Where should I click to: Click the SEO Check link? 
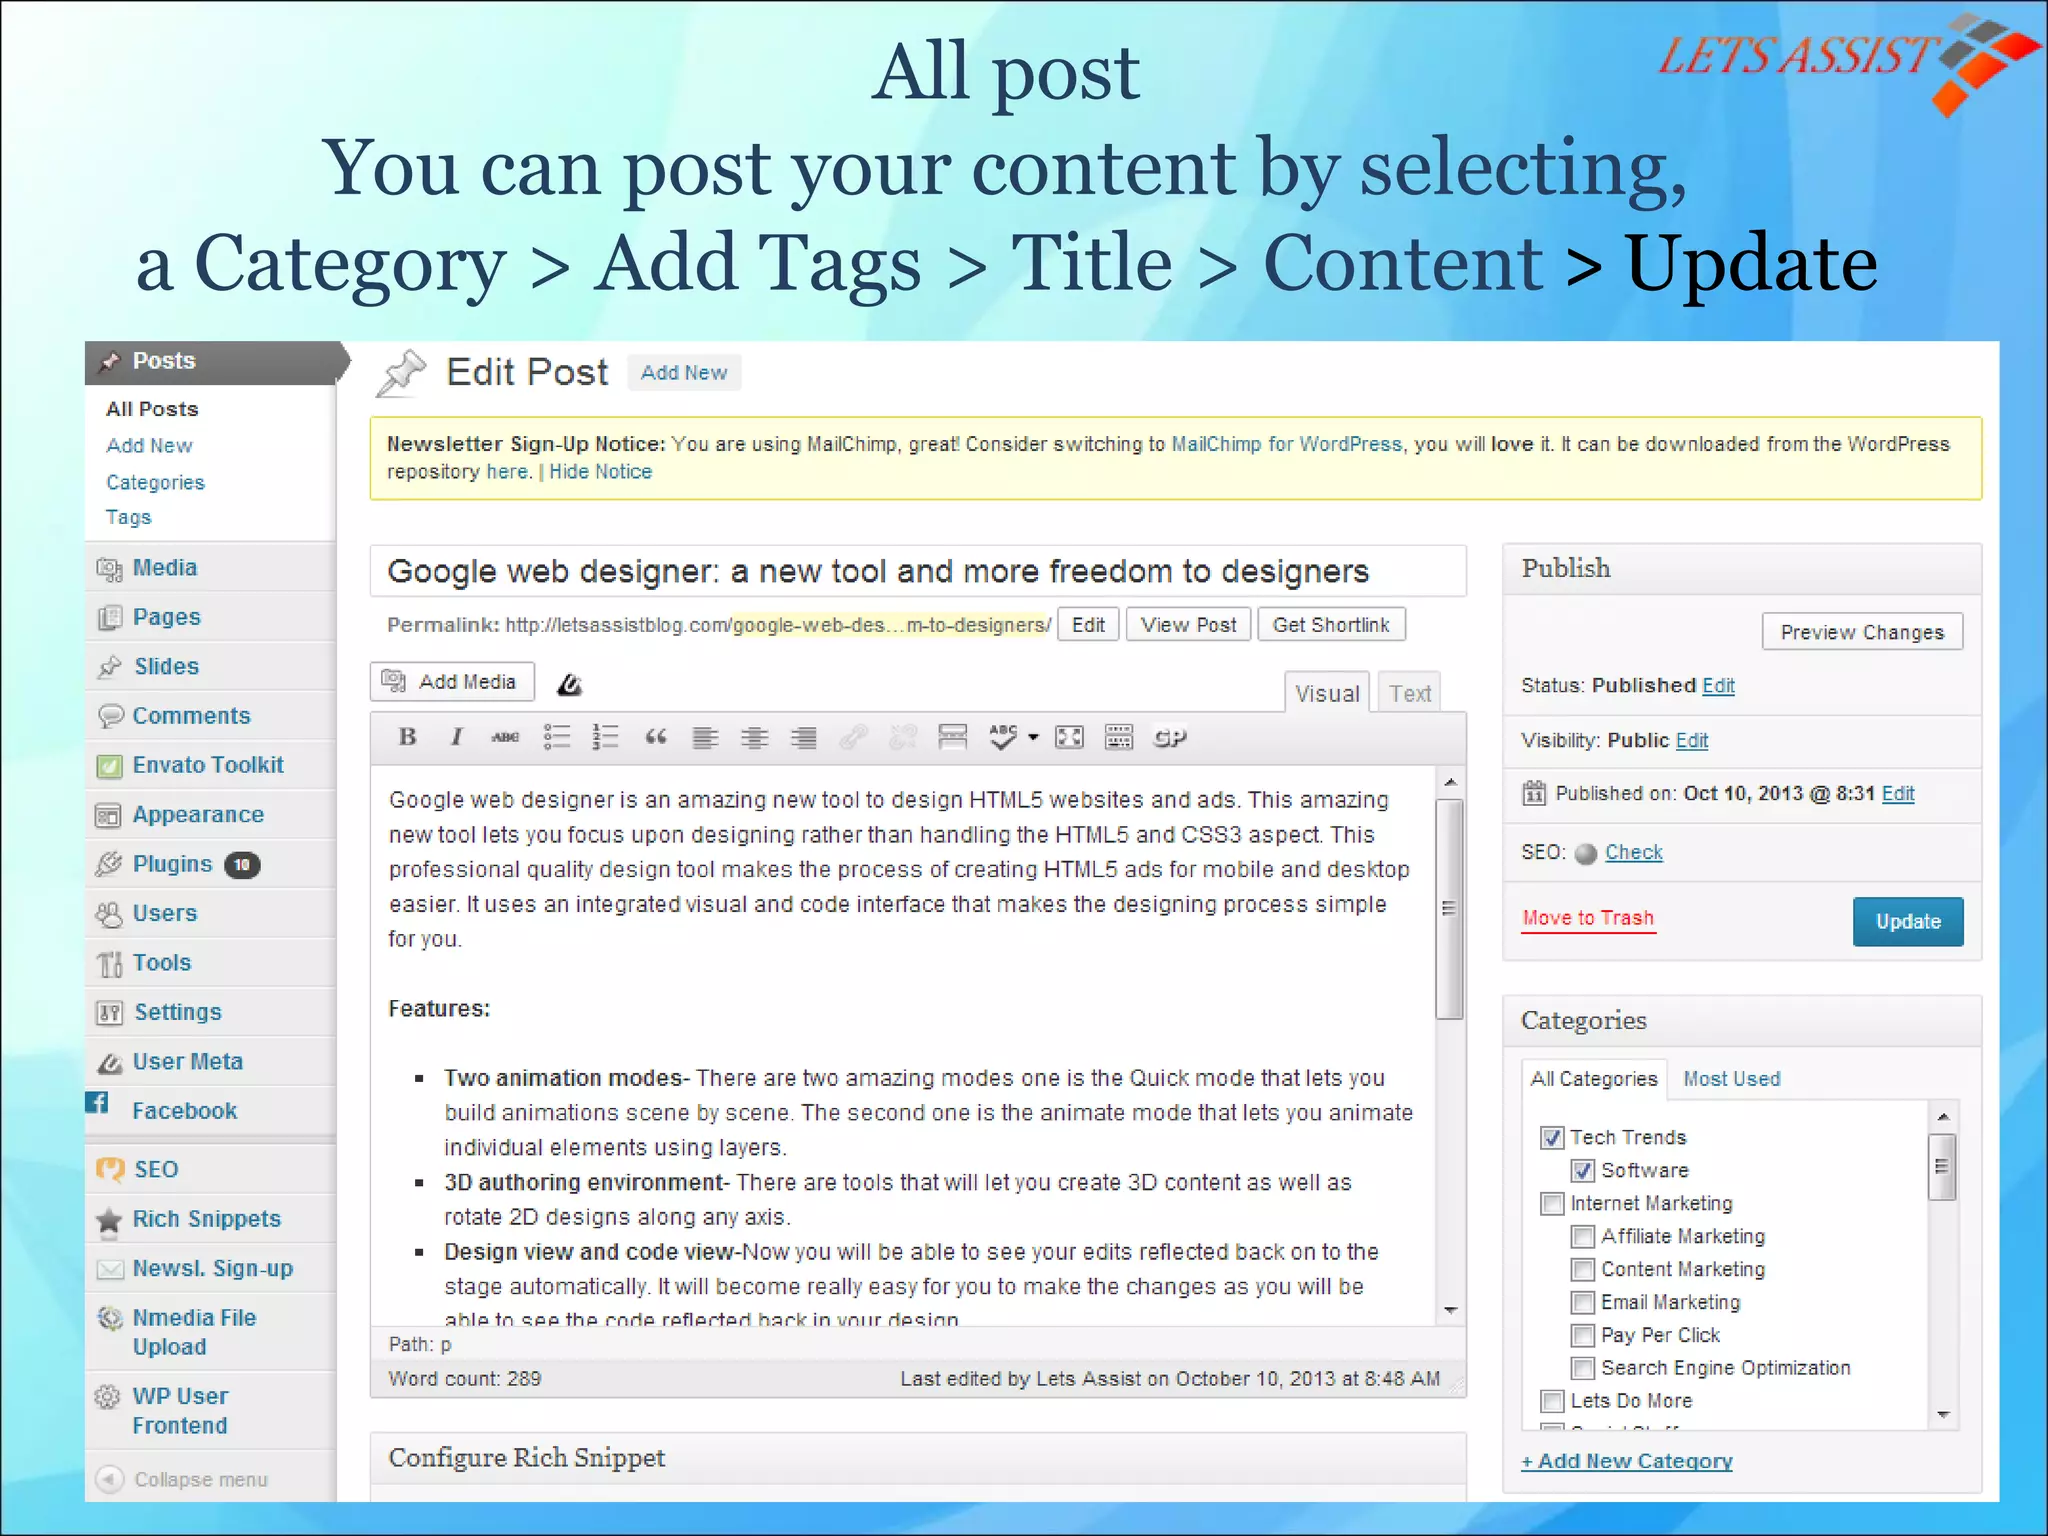(x=1634, y=853)
